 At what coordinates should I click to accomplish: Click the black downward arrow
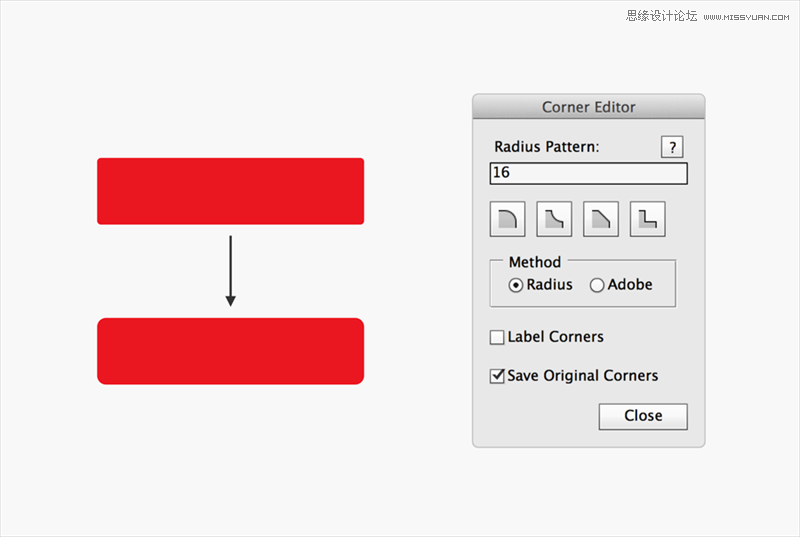tap(231, 271)
